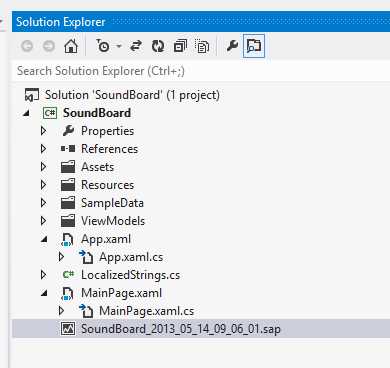
Task: Select the App.xaml file
Action: [106, 239]
